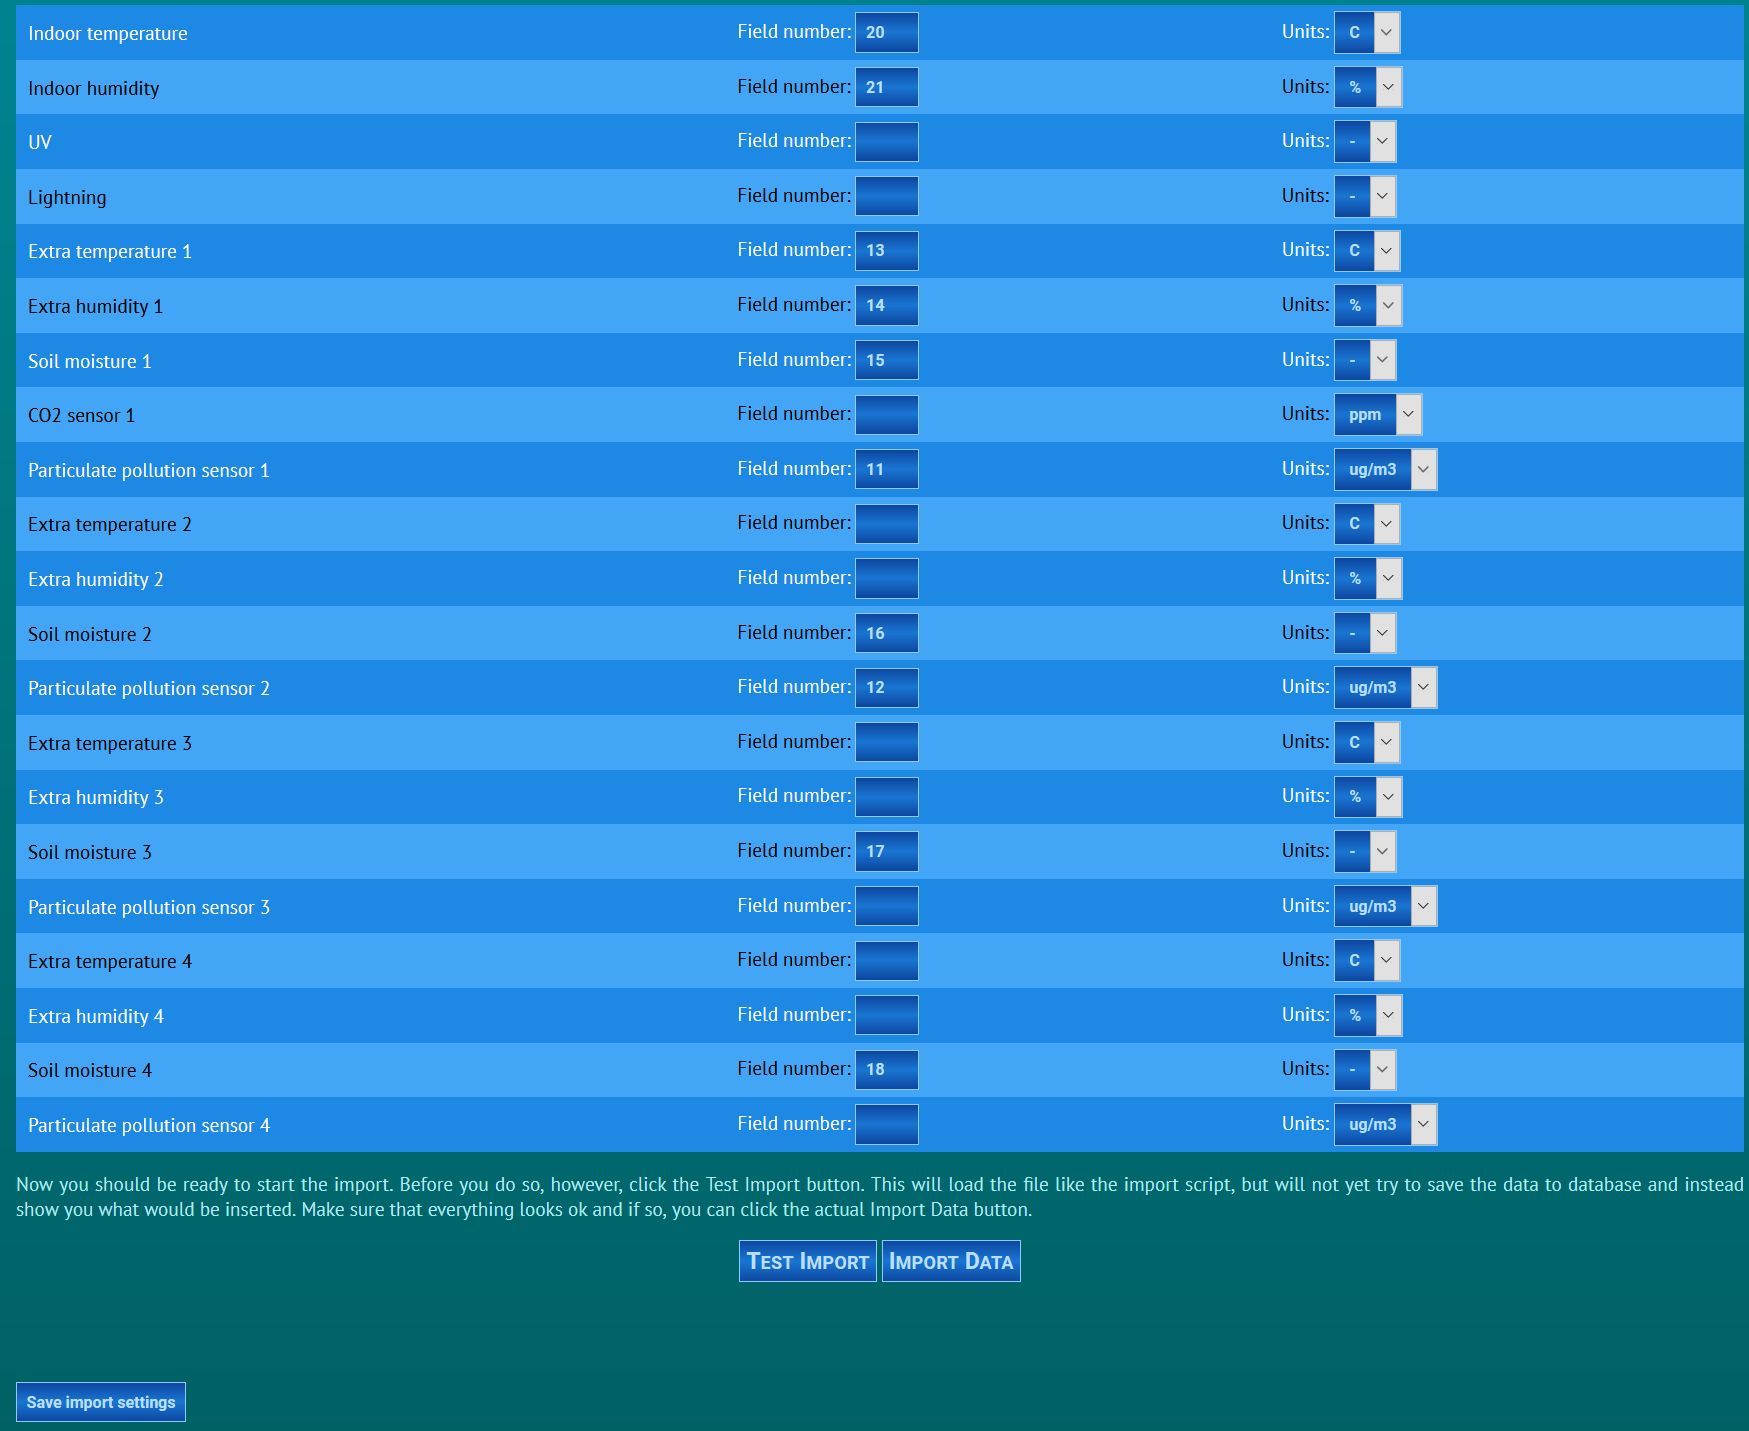
Task: Click Extra humidity 3 field number input
Action: coord(887,796)
